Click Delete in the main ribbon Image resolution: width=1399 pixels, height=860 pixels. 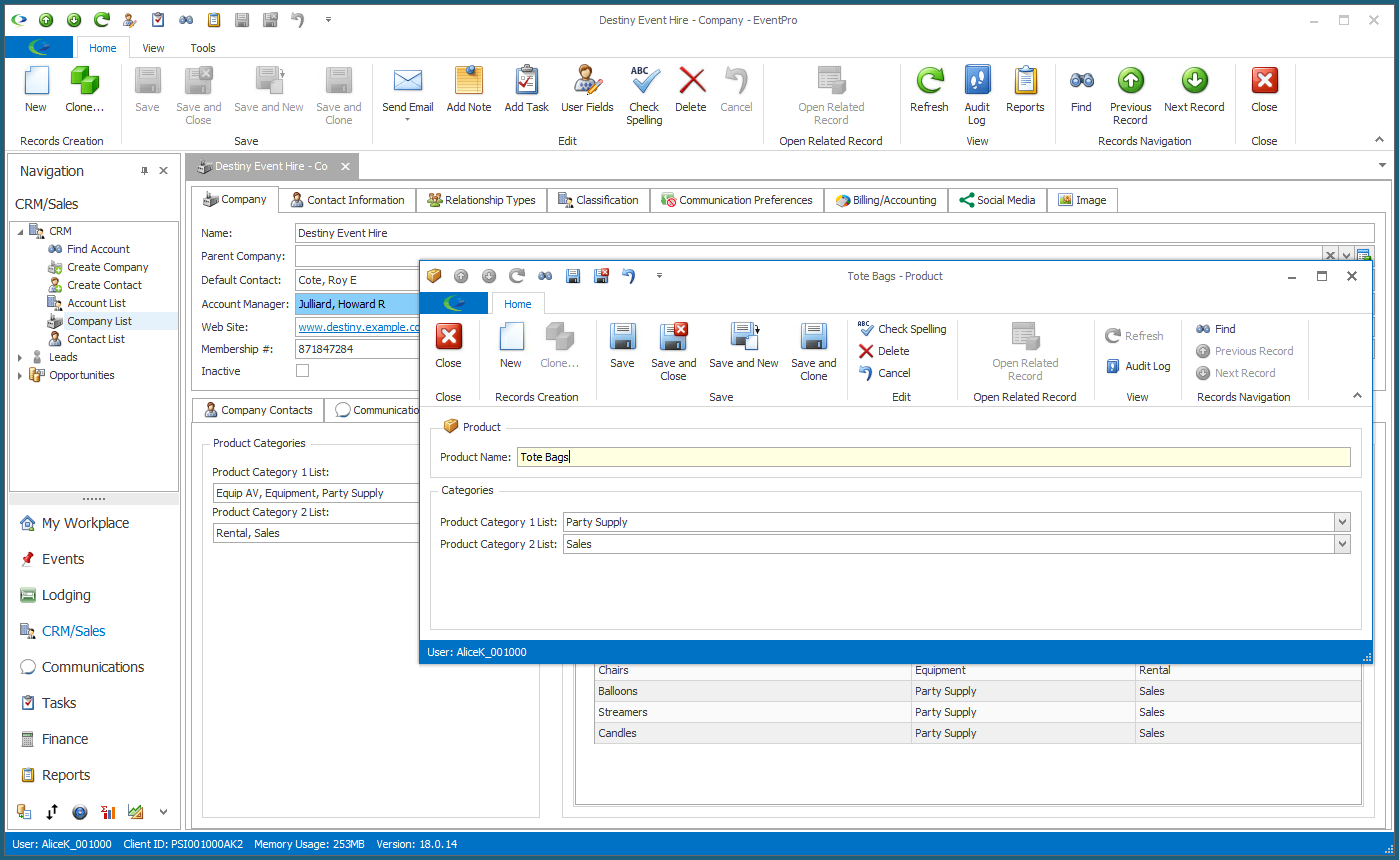[x=691, y=89]
